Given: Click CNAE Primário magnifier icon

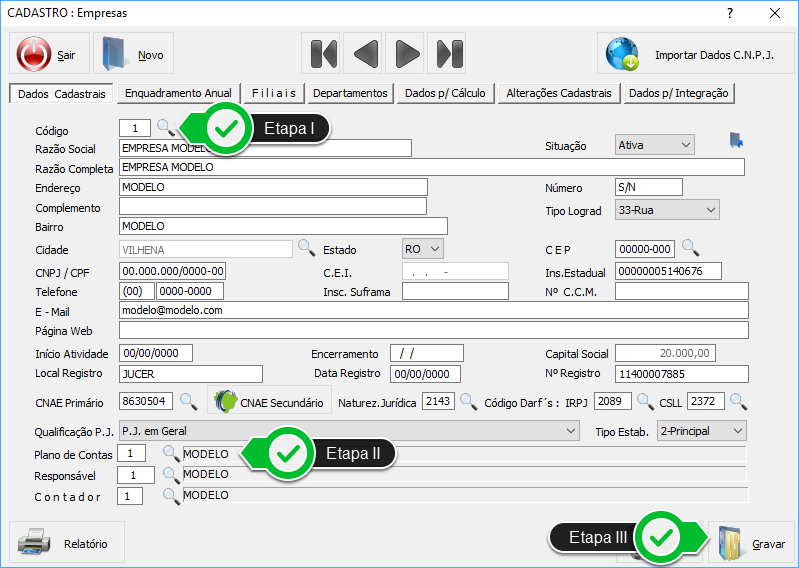Looking at the screenshot, I should coord(188,401).
